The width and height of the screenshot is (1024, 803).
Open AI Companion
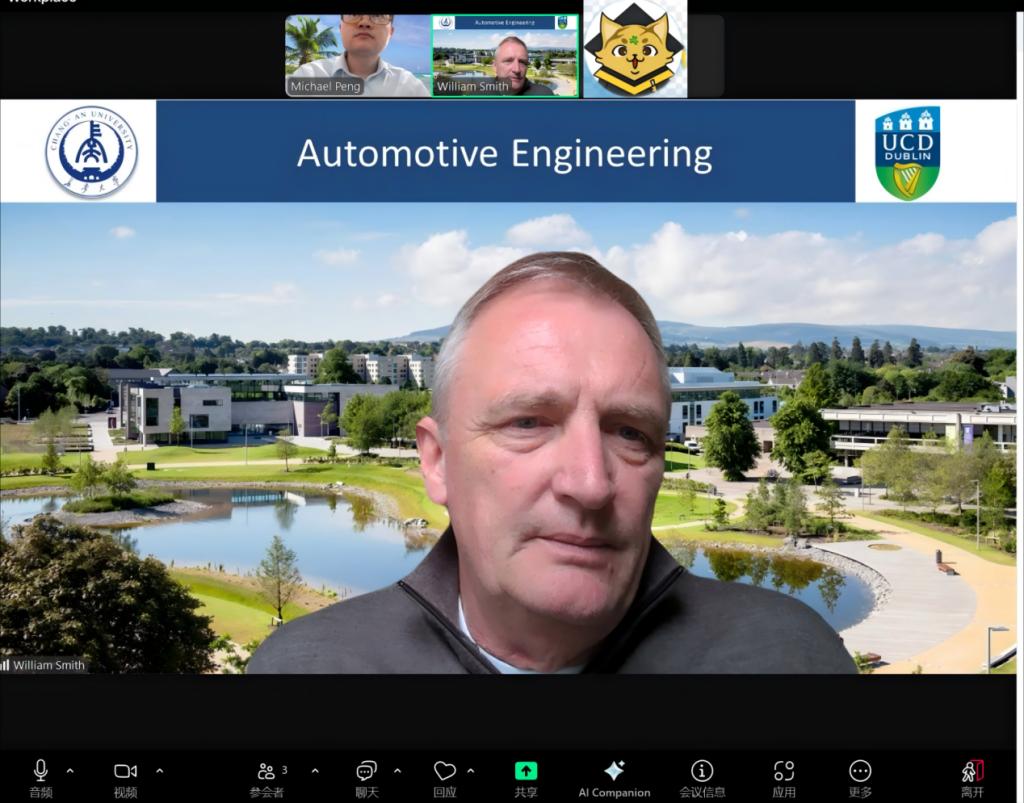(614, 776)
